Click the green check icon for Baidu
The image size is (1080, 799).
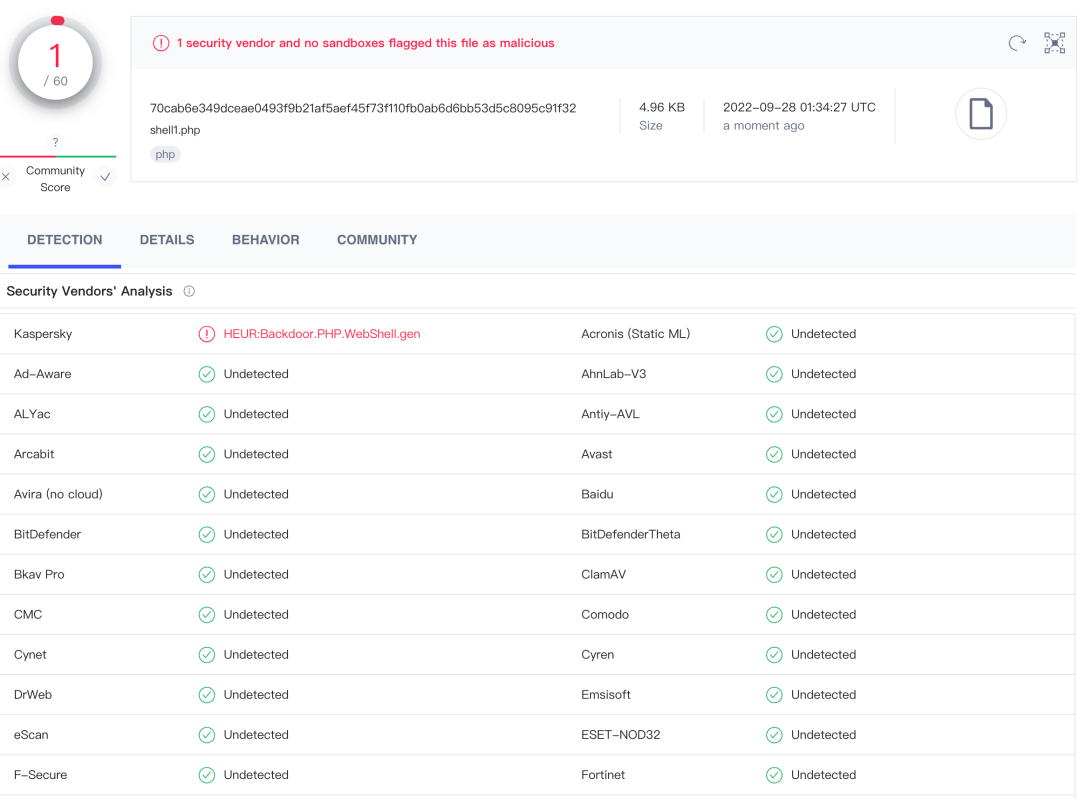pos(774,495)
